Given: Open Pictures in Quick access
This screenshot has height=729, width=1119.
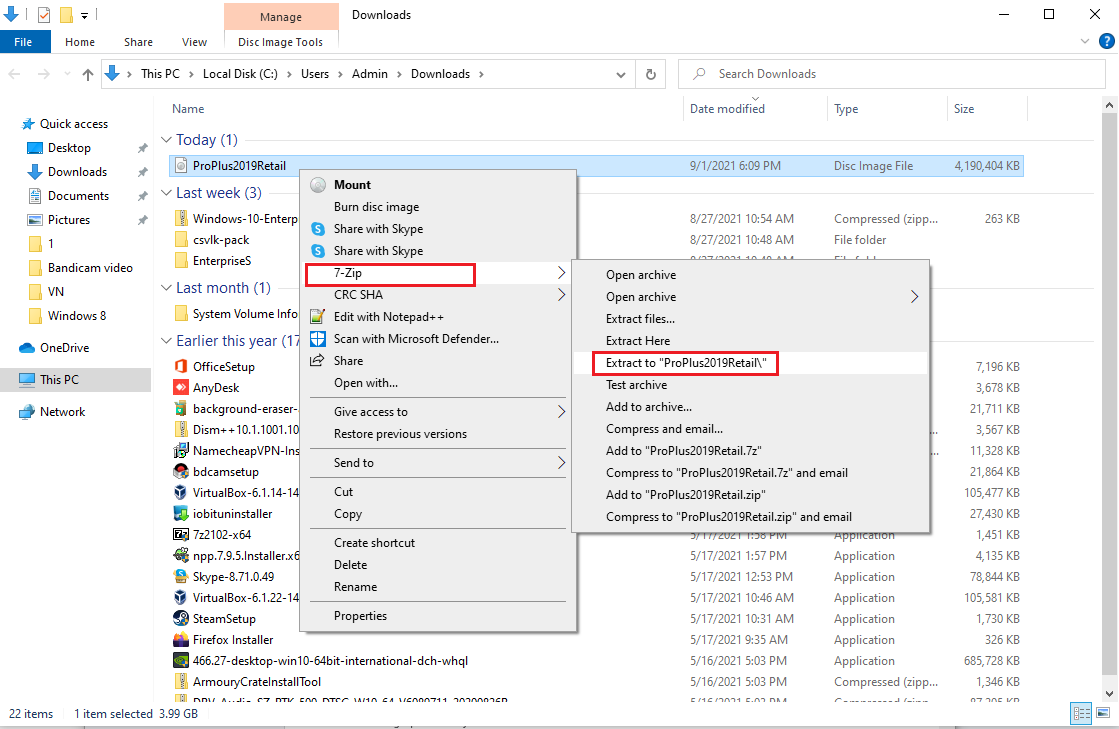Looking at the screenshot, I should point(69,220).
